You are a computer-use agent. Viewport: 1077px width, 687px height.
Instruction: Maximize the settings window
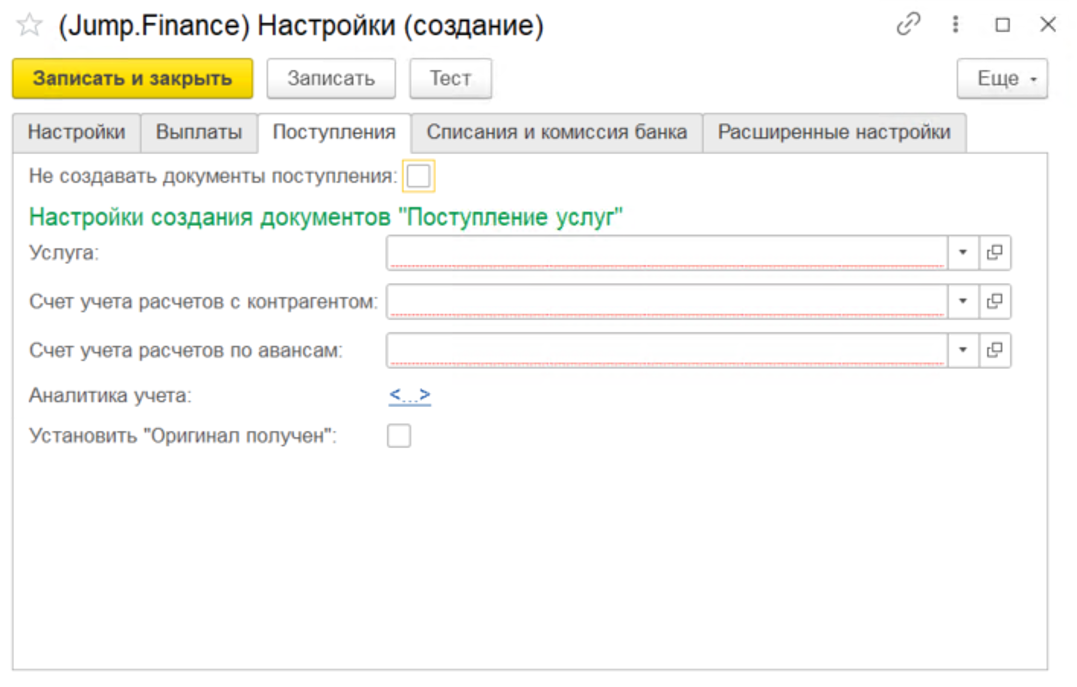pos(1003,25)
